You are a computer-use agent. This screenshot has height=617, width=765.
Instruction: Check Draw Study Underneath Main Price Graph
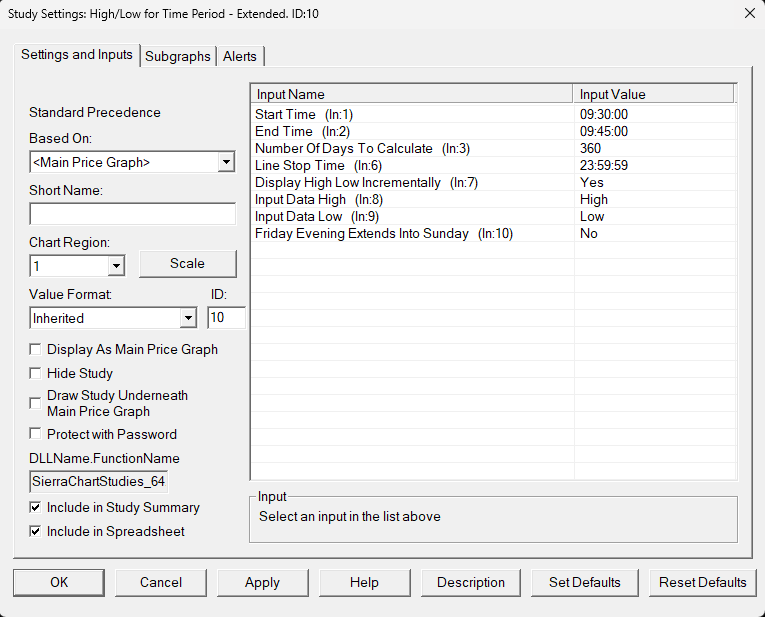pyautogui.click(x=35, y=403)
